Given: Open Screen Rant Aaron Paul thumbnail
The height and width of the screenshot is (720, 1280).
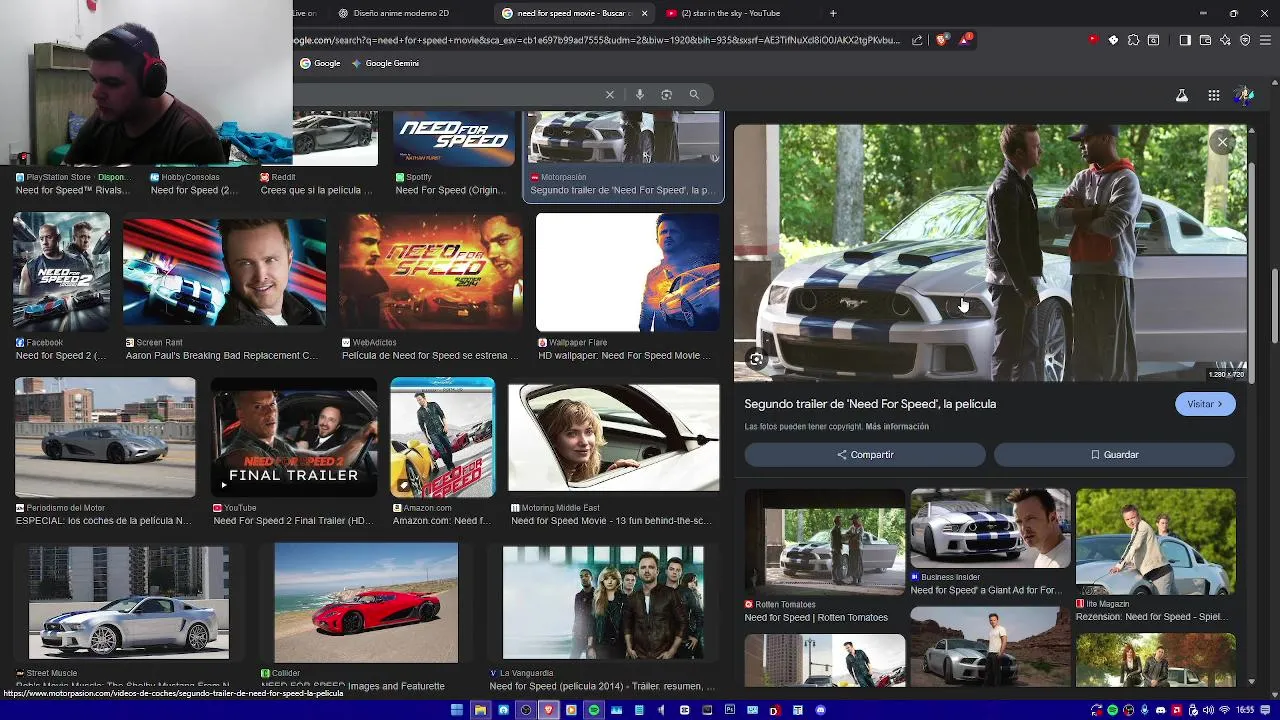Looking at the screenshot, I should [224, 272].
